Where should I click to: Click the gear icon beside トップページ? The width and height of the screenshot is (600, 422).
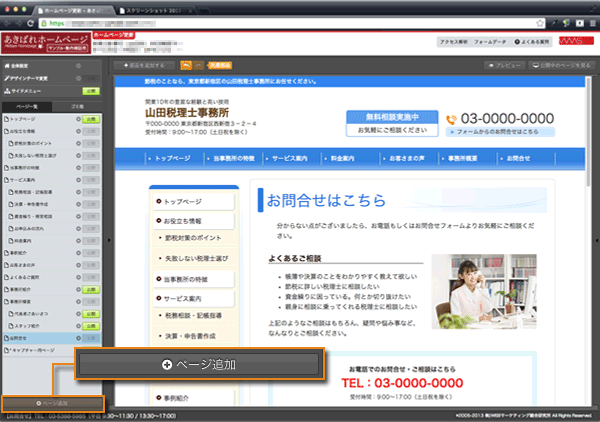76,119
